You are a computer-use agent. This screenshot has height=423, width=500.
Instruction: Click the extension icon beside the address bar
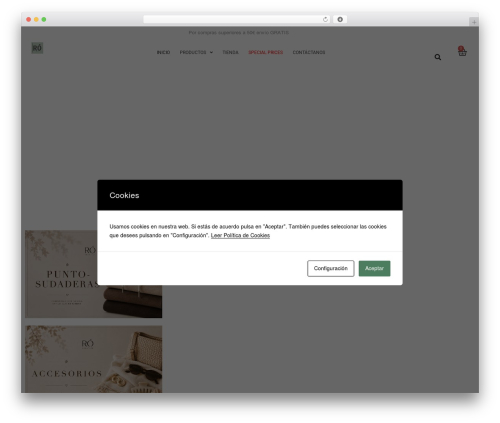tap(340, 19)
